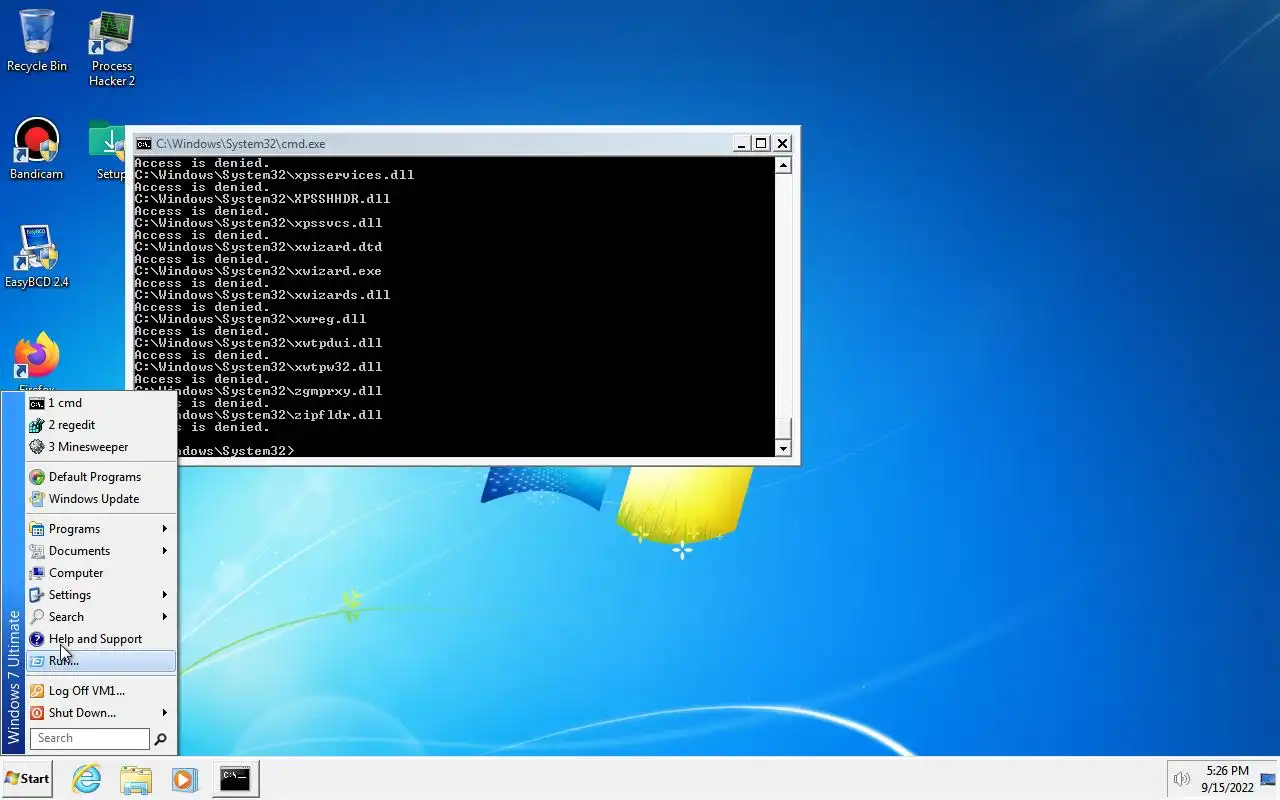Click the regedit icon in Start menu
The width and height of the screenshot is (1280, 800).
pos(37,425)
